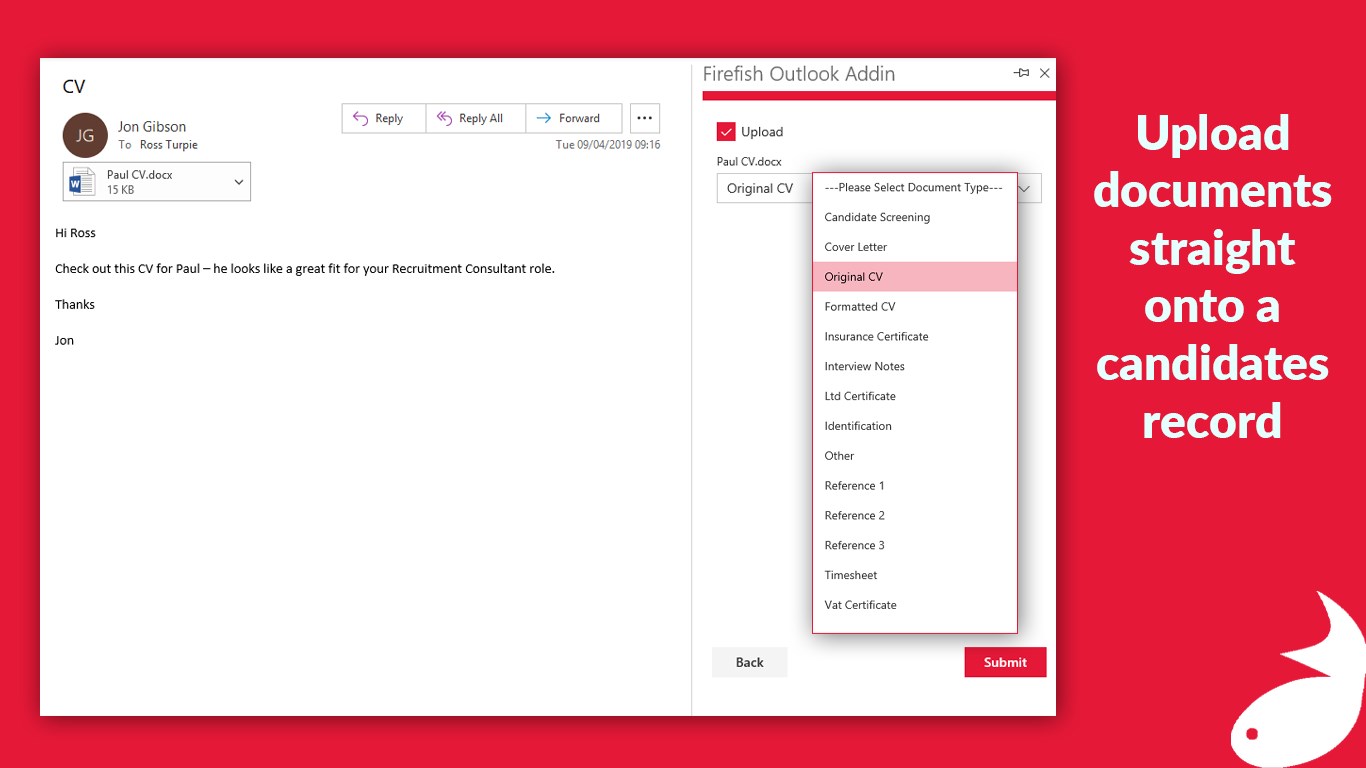Click sender name Jon Gibson
Screen dimensions: 1366x768
pos(152,127)
